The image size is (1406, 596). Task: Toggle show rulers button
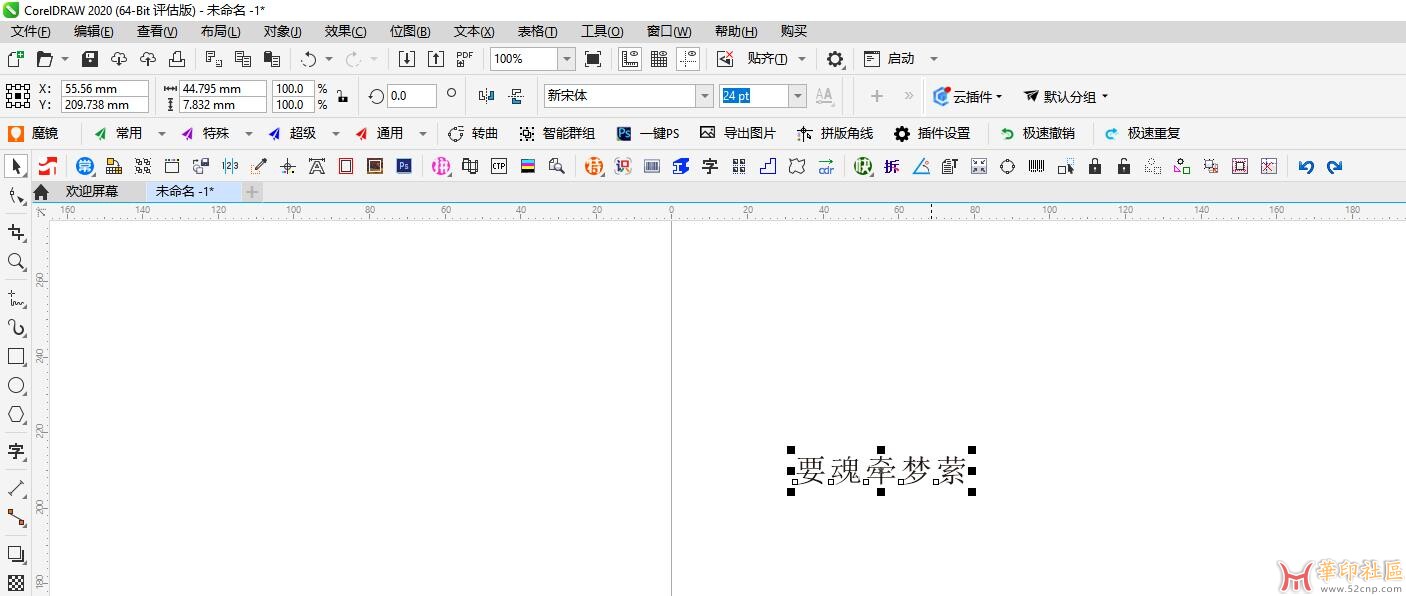630,59
